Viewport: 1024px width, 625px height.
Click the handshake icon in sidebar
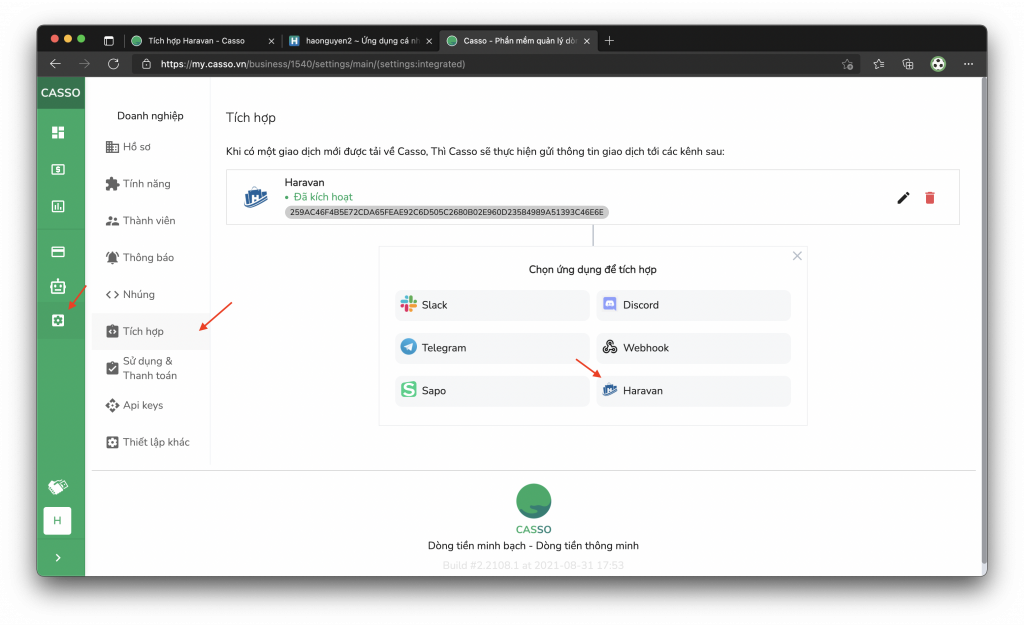click(58, 487)
